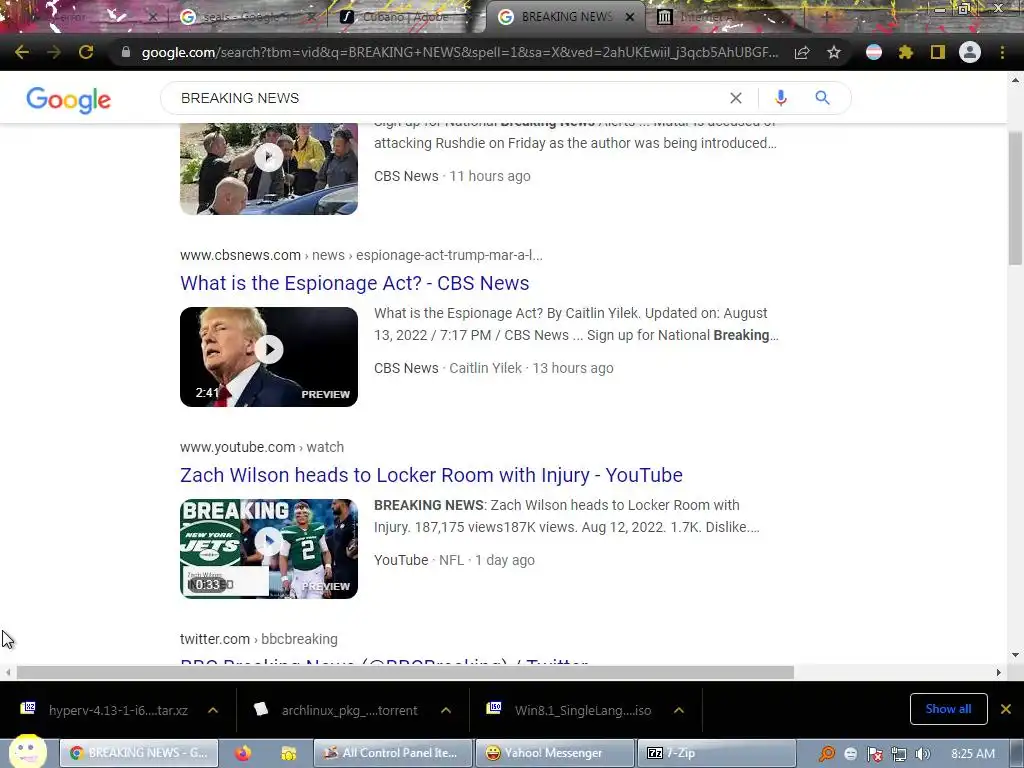The height and width of the screenshot is (768, 1024).
Task: Switch to the Cubano Adobe tab
Action: (405, 17)
